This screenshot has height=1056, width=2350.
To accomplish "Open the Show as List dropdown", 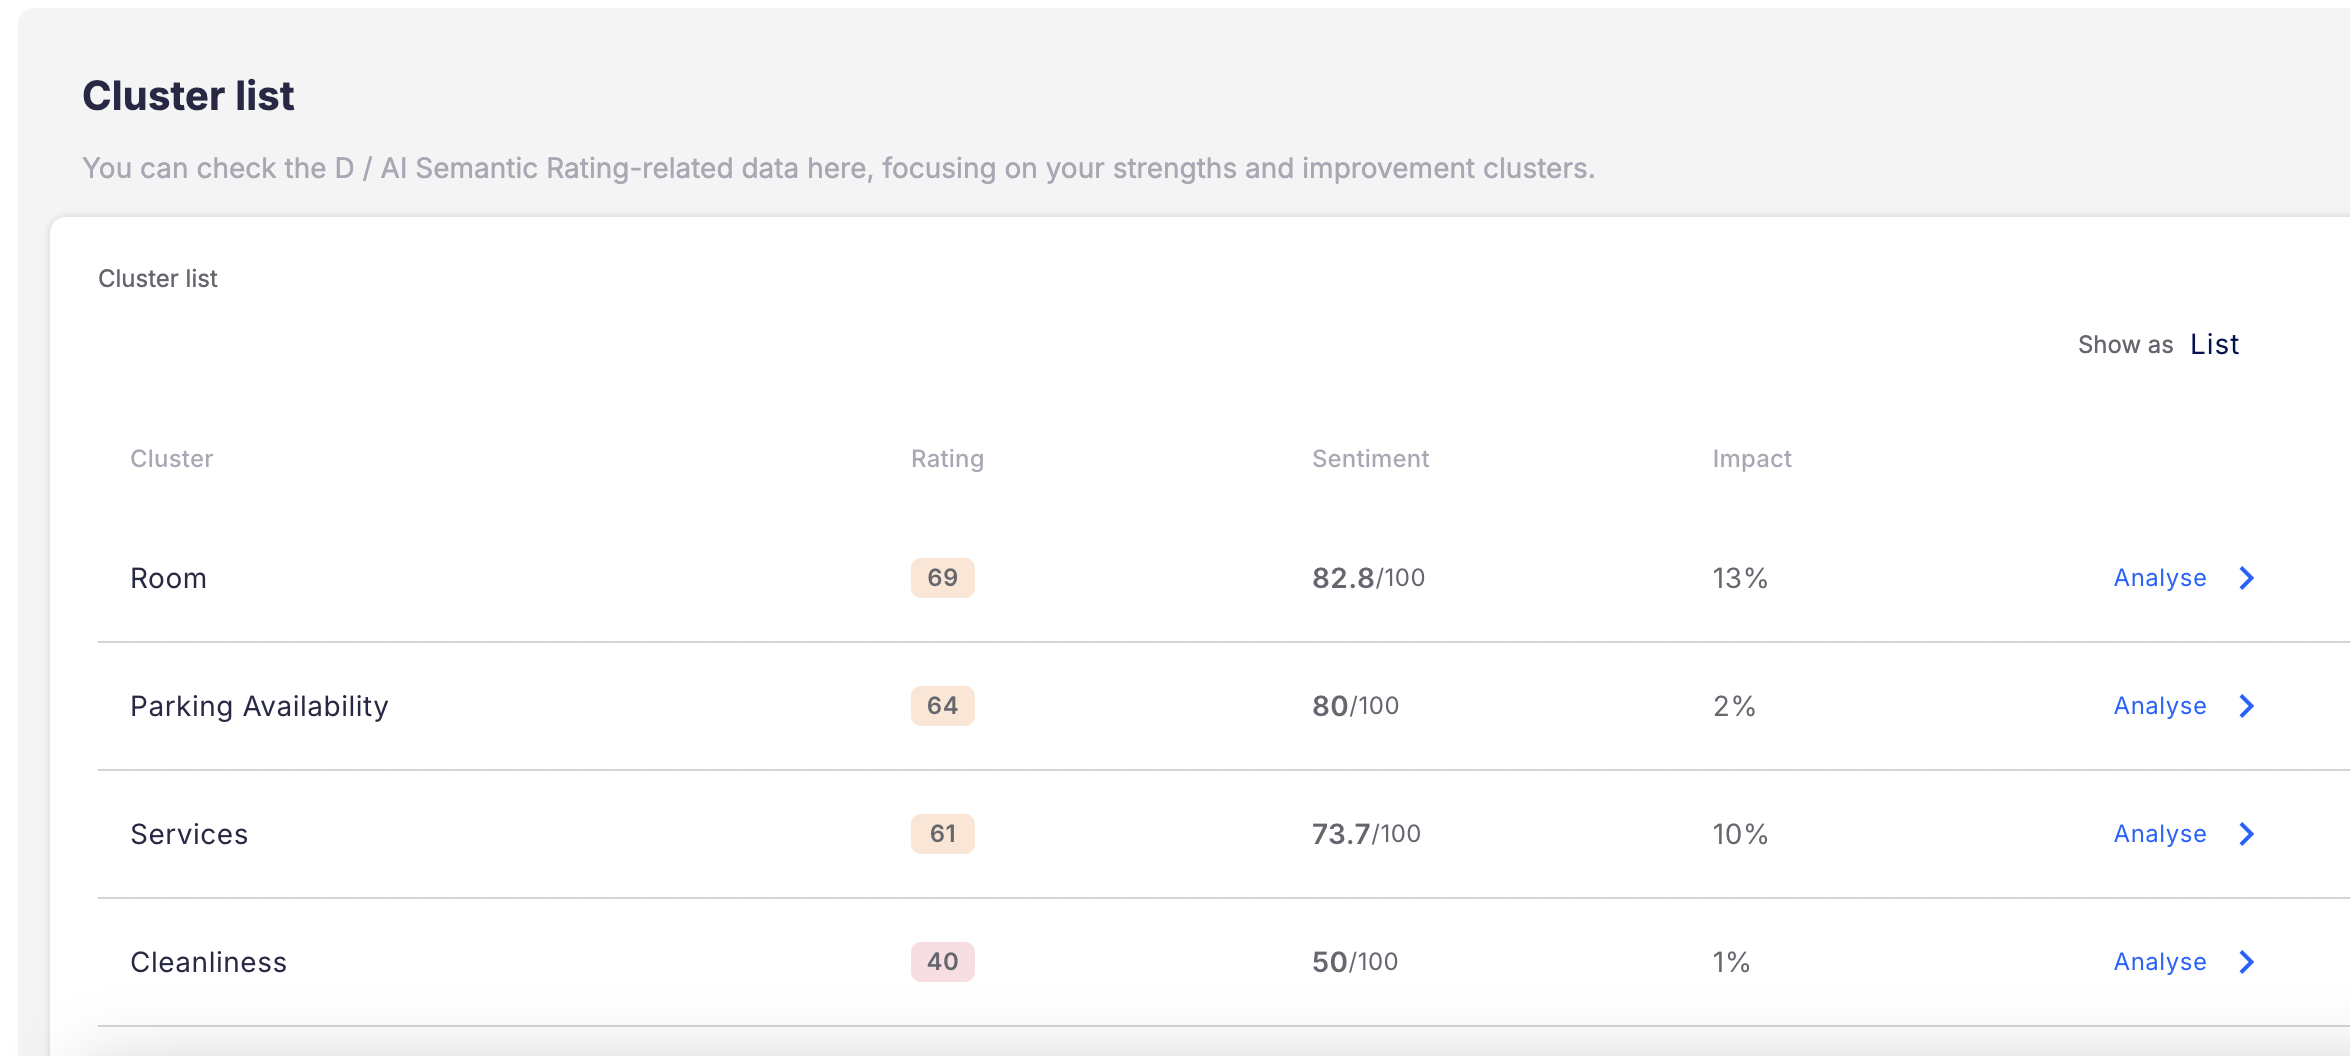I will point(2214,344).
